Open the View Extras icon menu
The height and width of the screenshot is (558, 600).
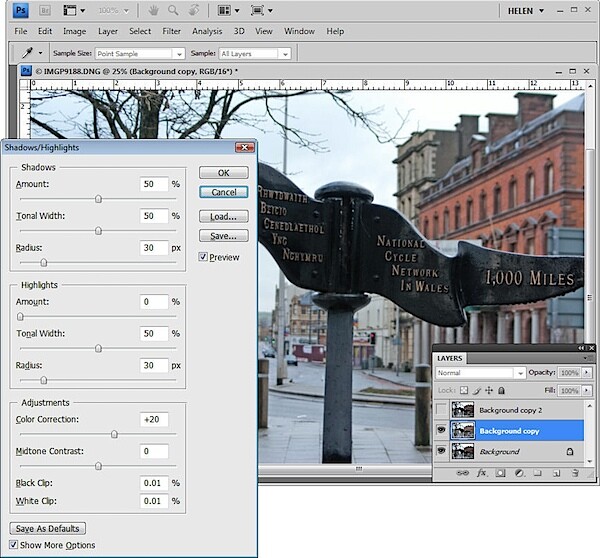point(70,10)
